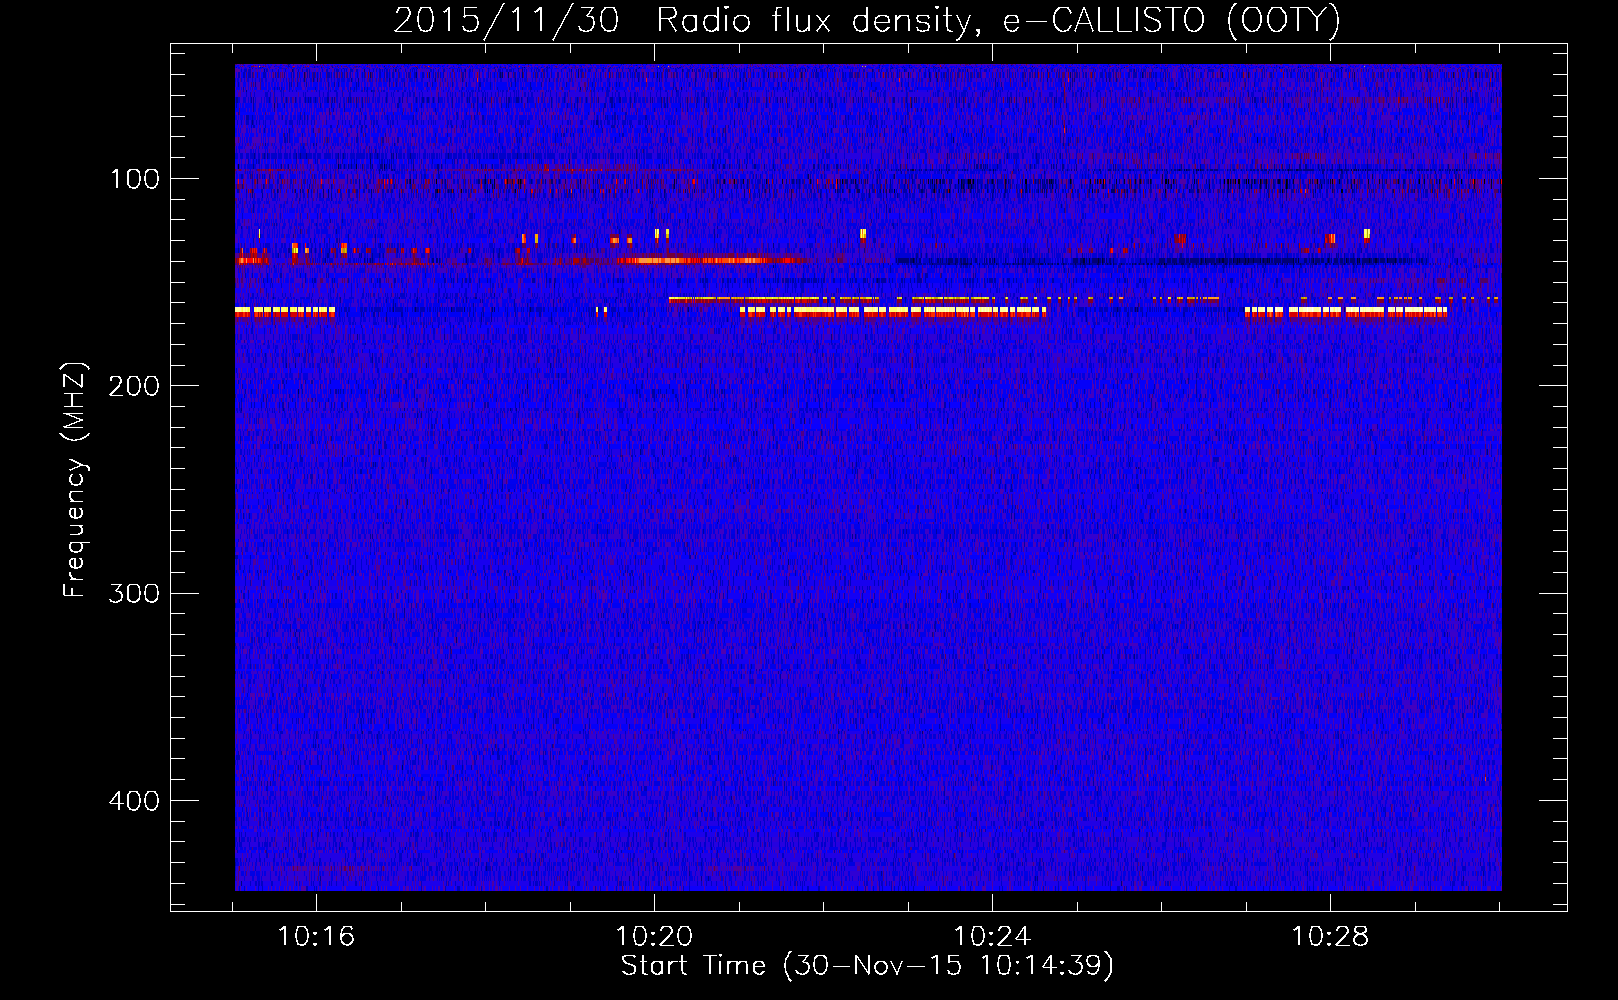Click the 400 frequency tick label
The height and width of the screenshot is (1000, 1618).
pyautogui.click(x=134, y=801)
